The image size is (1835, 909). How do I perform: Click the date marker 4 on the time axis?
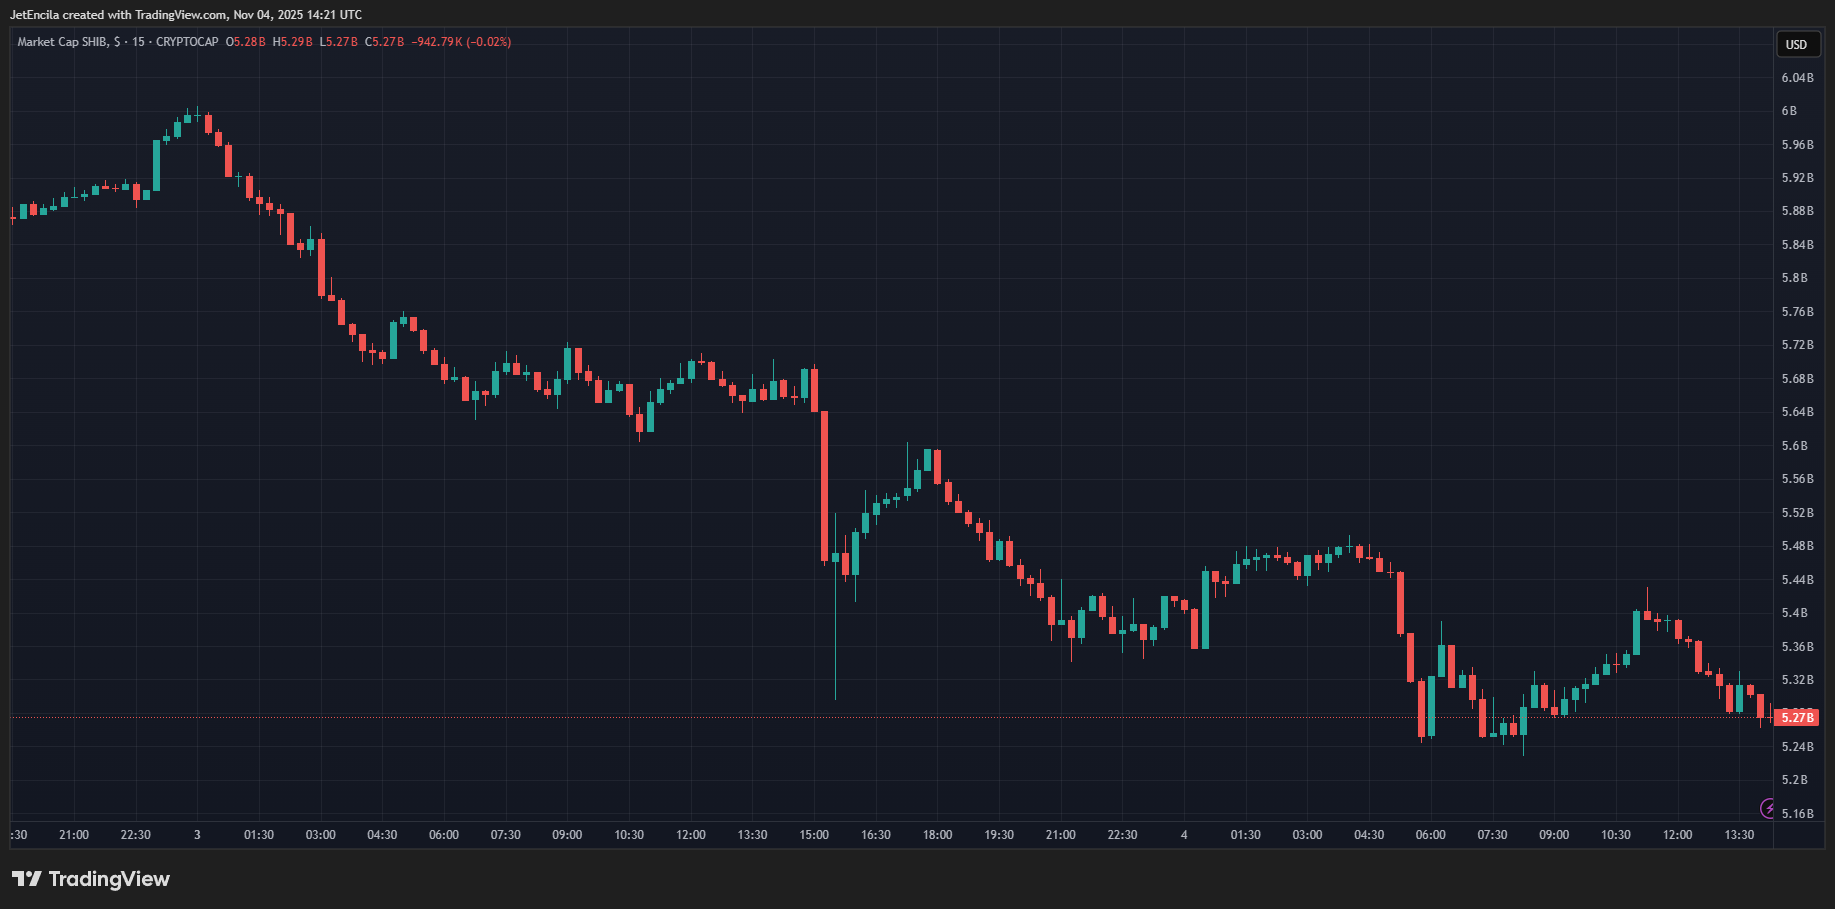[1183, 835]
